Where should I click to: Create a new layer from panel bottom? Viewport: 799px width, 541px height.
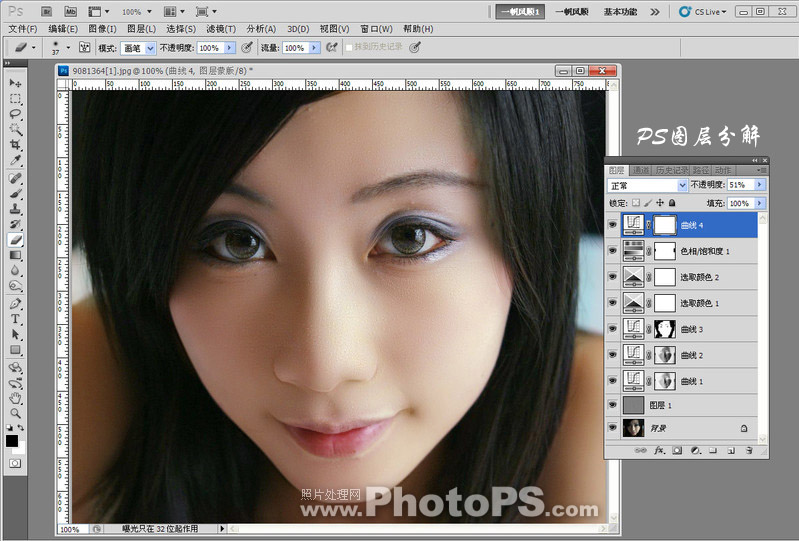(x=731, y=450)
